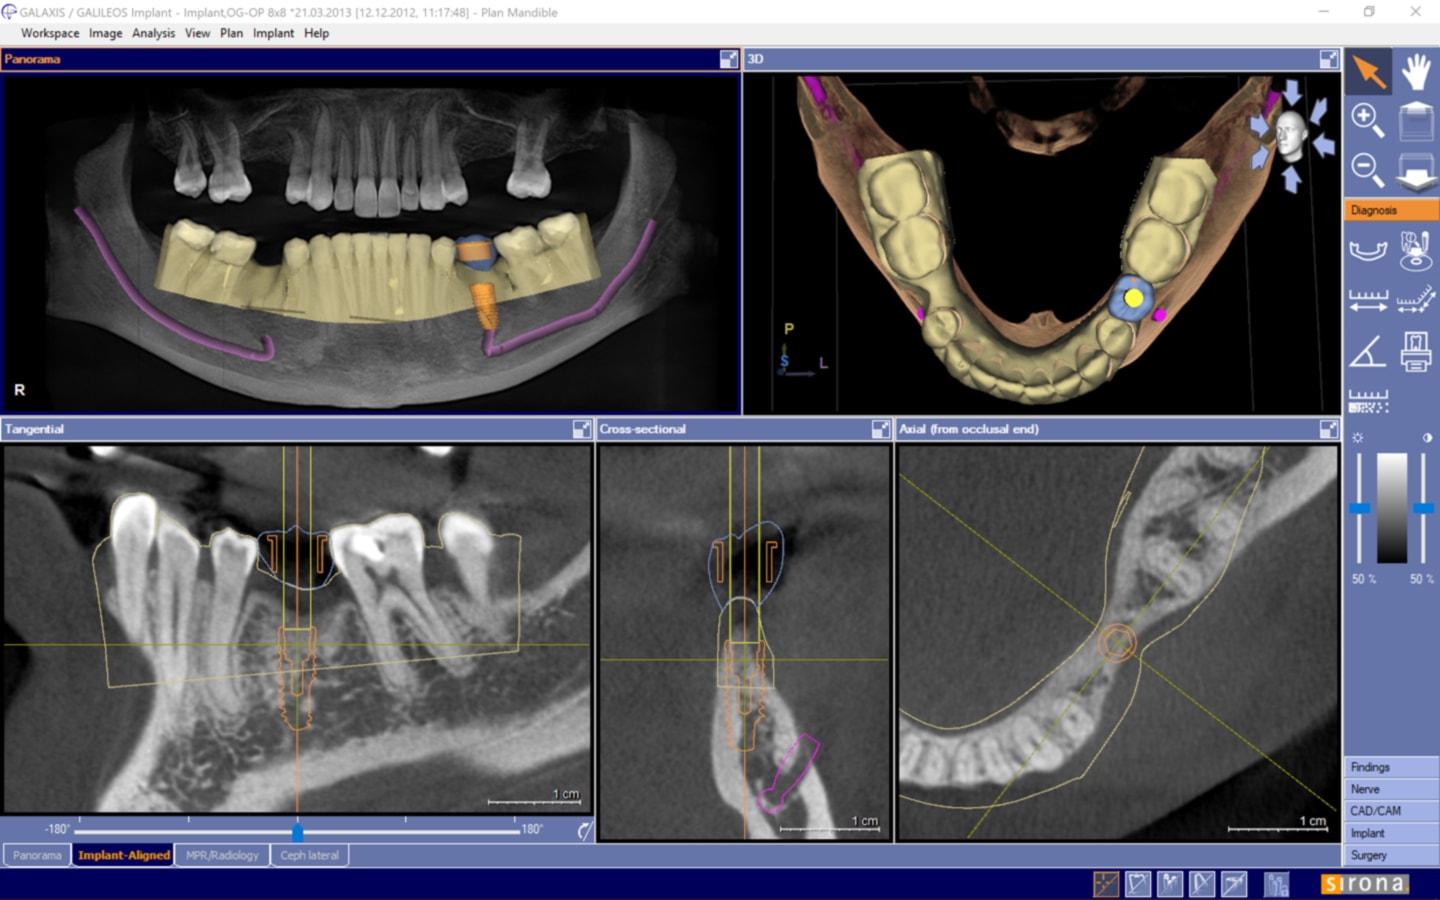The image size is (1440, 900).
Task: Switch to the MPR/Radiology tab
Action: coord(222,855)
